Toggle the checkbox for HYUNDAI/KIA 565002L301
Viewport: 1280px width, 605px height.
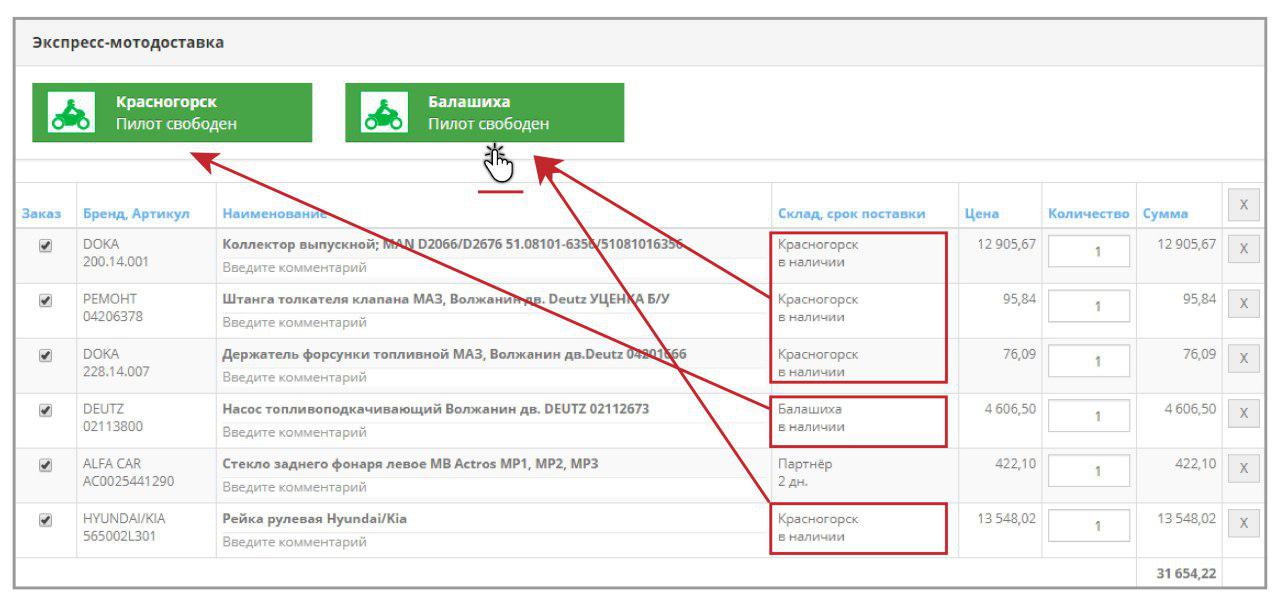(45, 520)
